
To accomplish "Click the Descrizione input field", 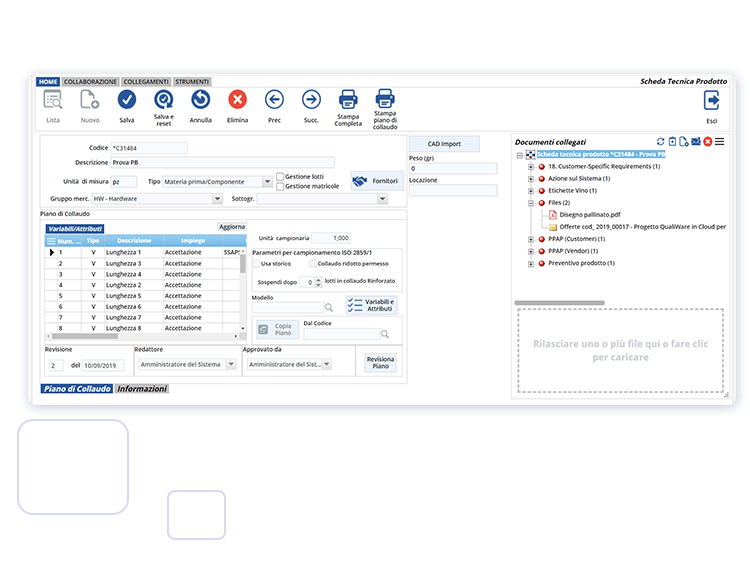I will point(223,163).
